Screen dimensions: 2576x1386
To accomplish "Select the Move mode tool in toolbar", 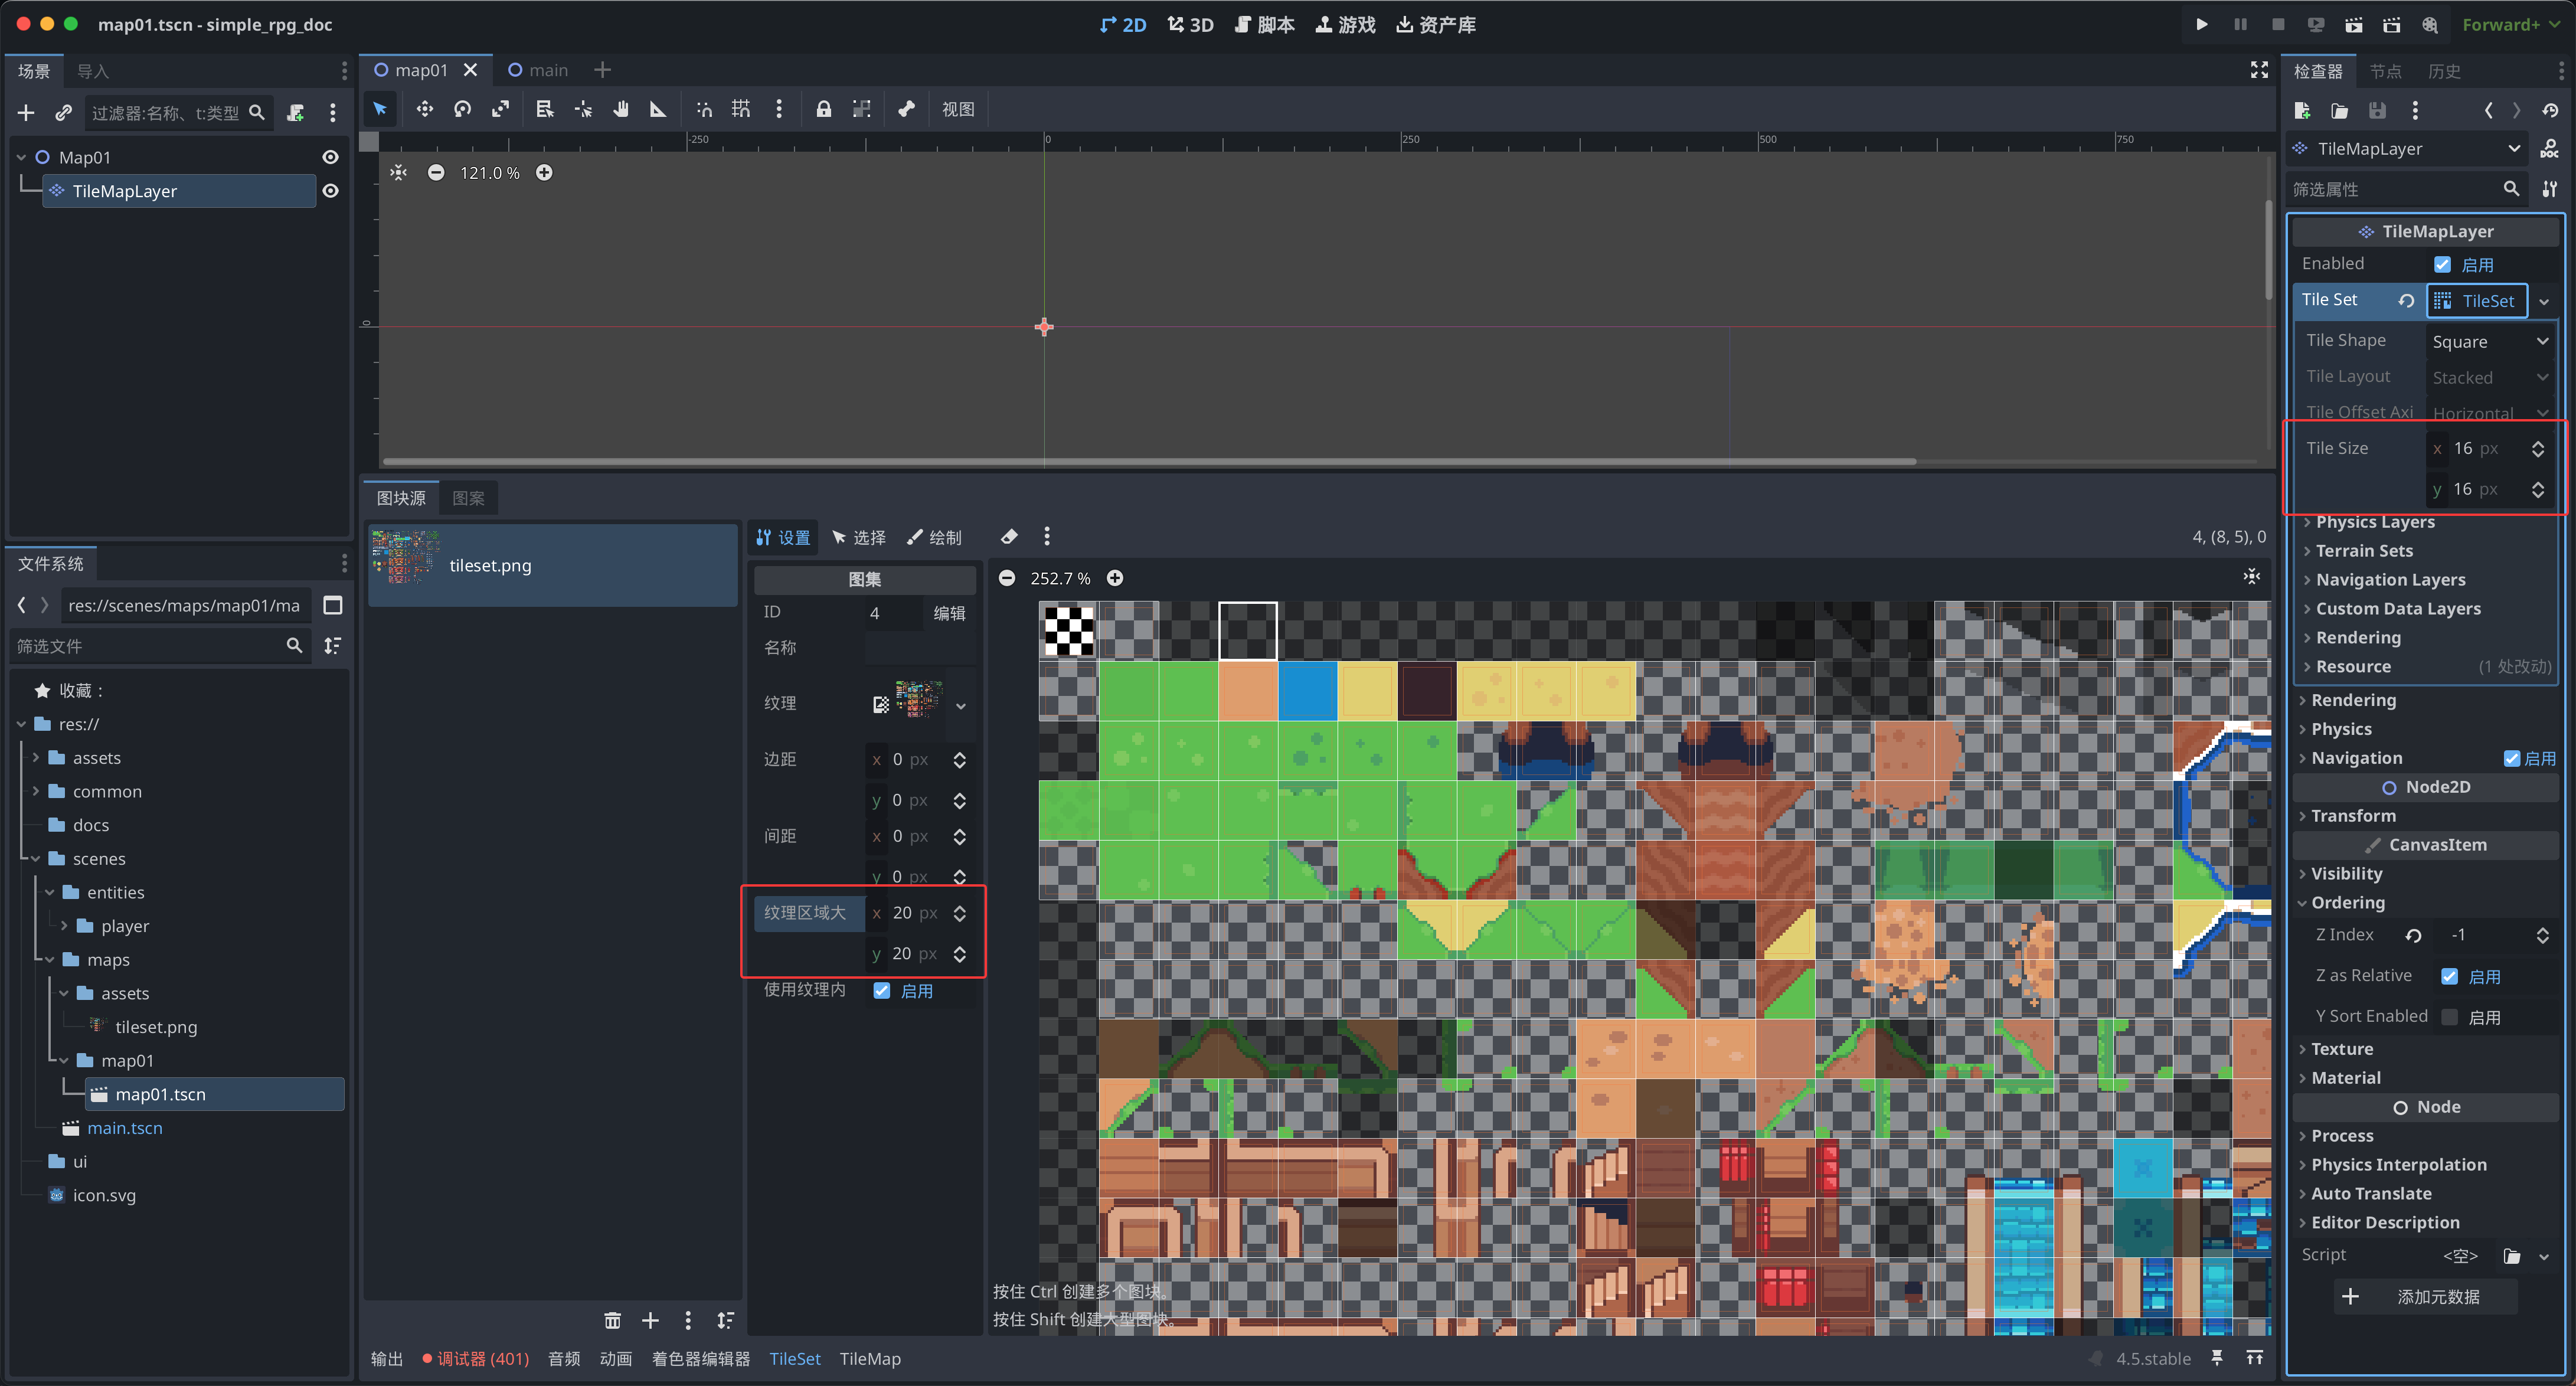I will click(424, 109).
